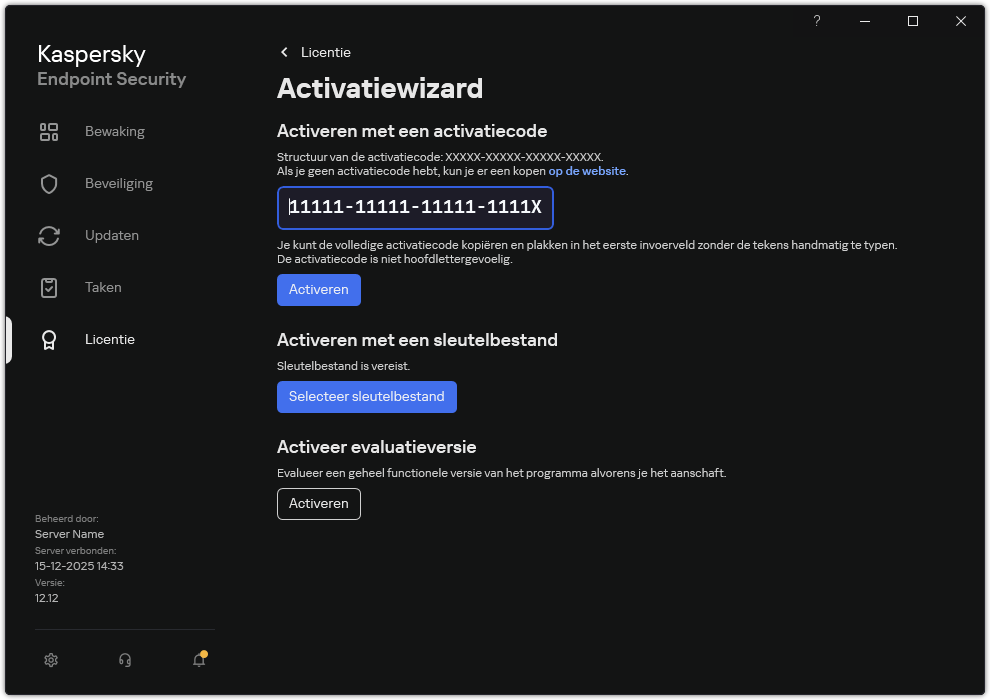Viewport: 990px width, 700px height.
Task: Click Activeren to activate the code
Action: click(318, 290)
